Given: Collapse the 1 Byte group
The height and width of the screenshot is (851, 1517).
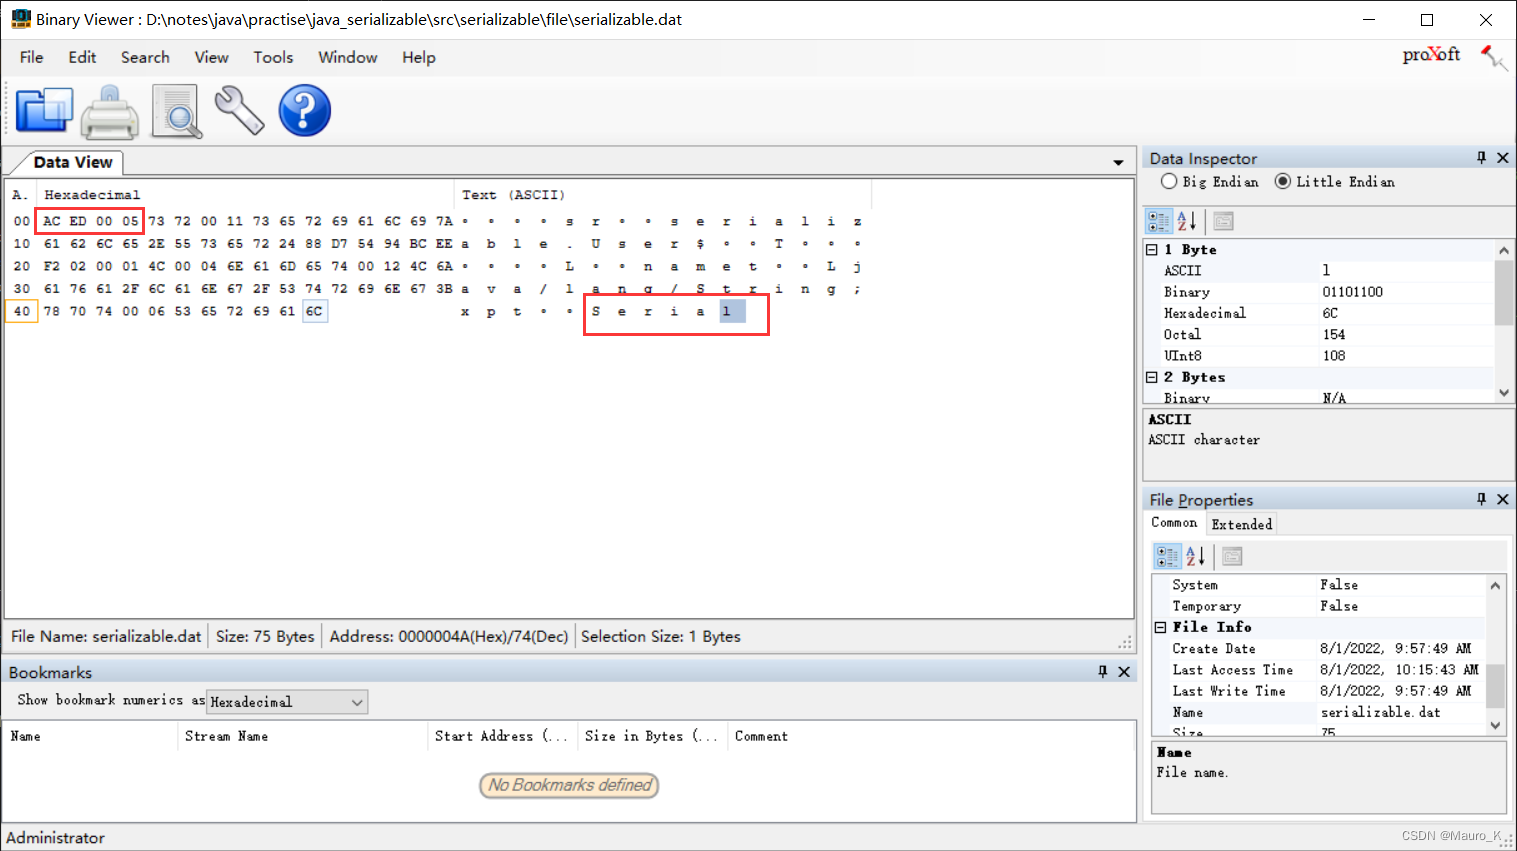Looking at the screenshot, I should [1152, 249].
